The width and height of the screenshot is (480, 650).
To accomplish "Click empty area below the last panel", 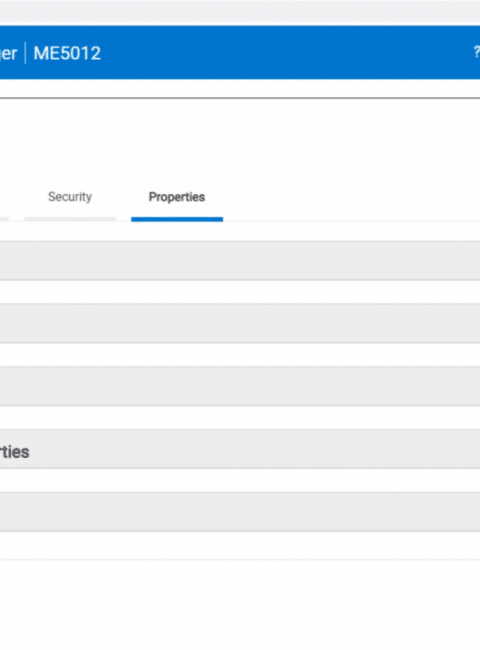I will (240, 605).
